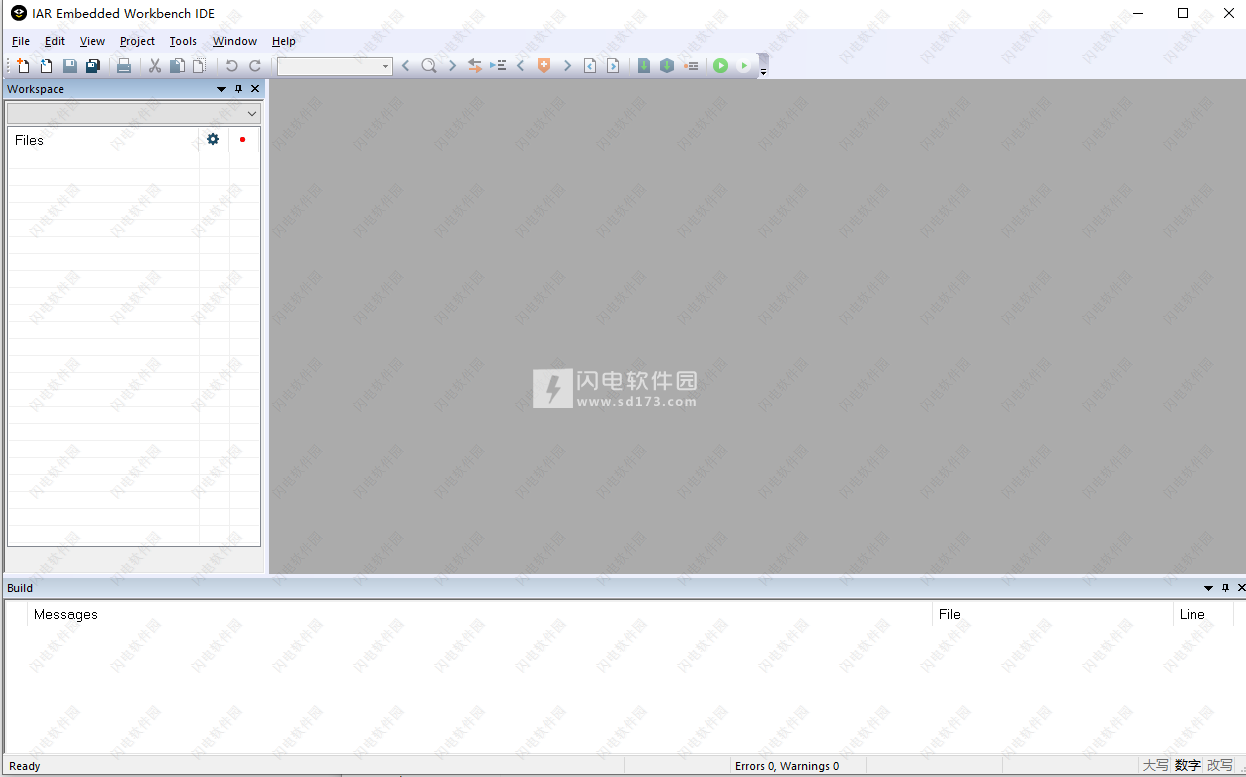The width and height of the screenshot is (1246, 777).
Task: Open Replace with the orange arrows icon
Action: [x=475, y=66]
